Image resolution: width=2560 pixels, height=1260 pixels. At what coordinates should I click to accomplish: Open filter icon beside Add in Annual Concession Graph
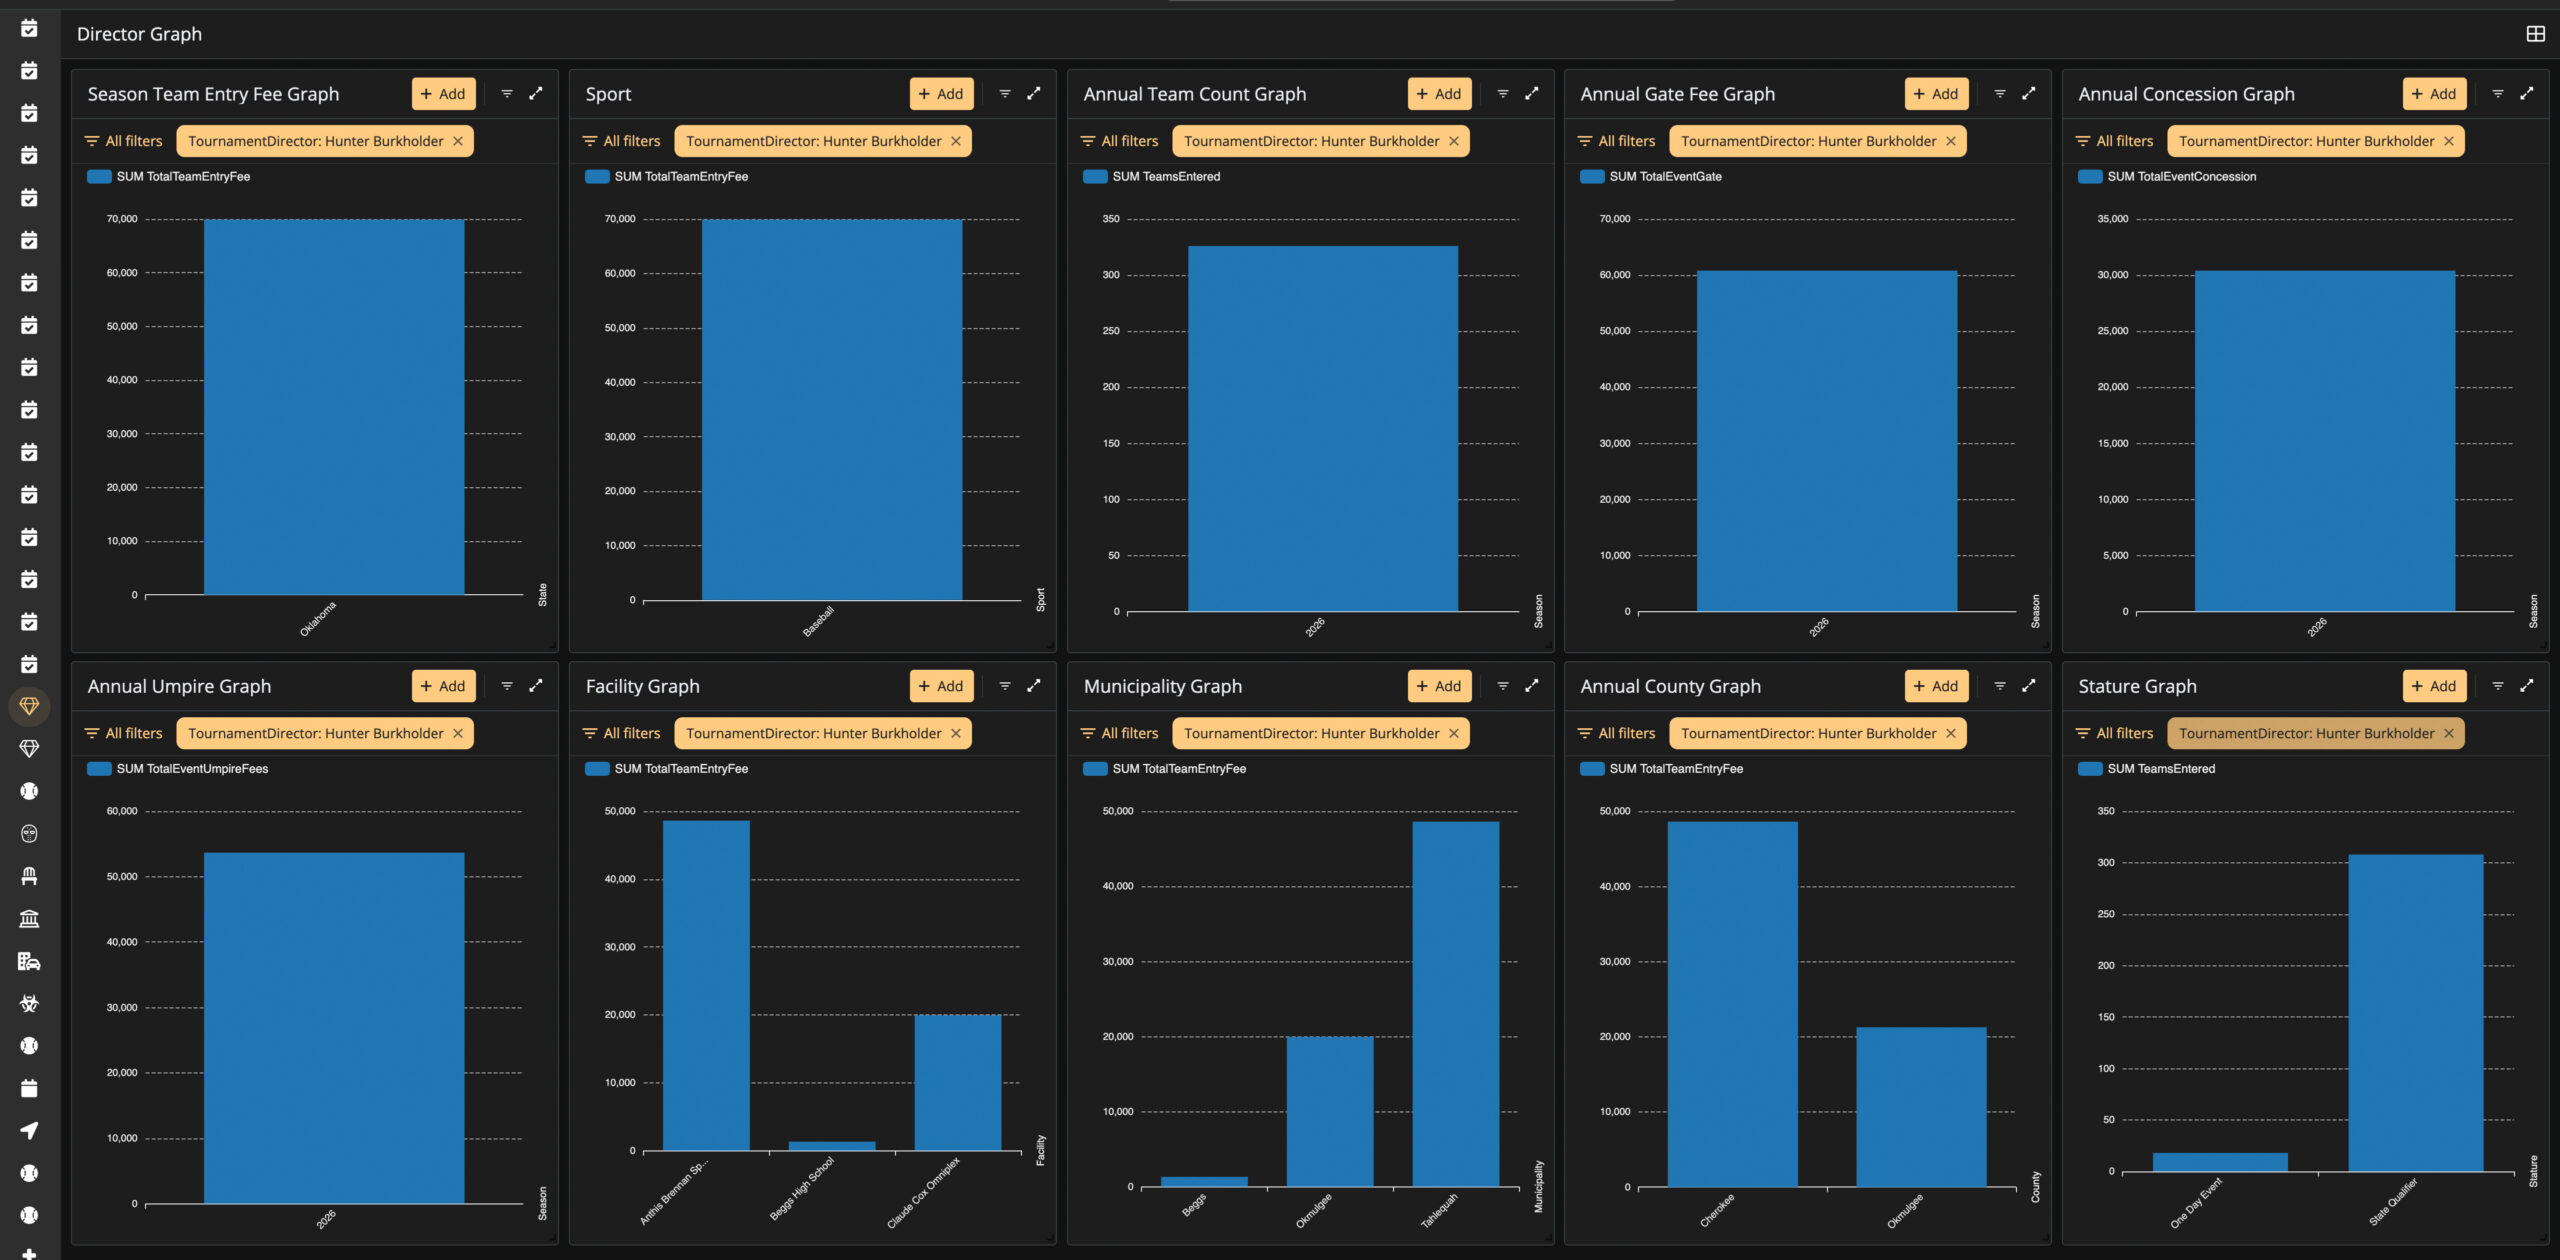[x=2498, y=94]
